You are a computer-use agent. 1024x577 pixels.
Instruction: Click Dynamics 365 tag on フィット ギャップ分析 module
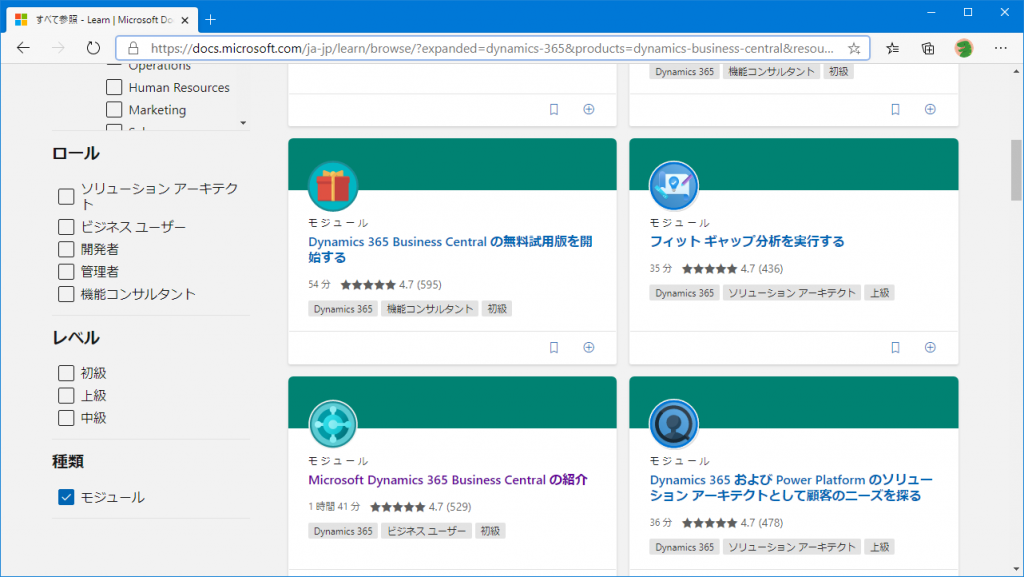pyautogui.click(x=684, y=293)
